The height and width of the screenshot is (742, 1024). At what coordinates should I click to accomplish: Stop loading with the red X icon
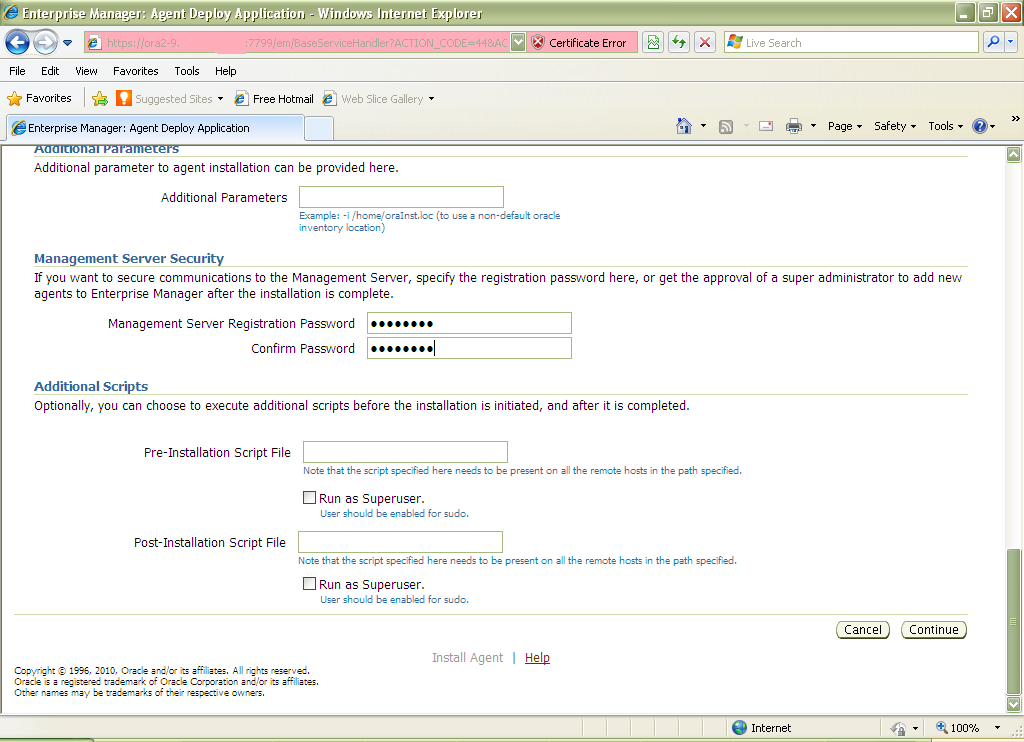tap(705, 42)
